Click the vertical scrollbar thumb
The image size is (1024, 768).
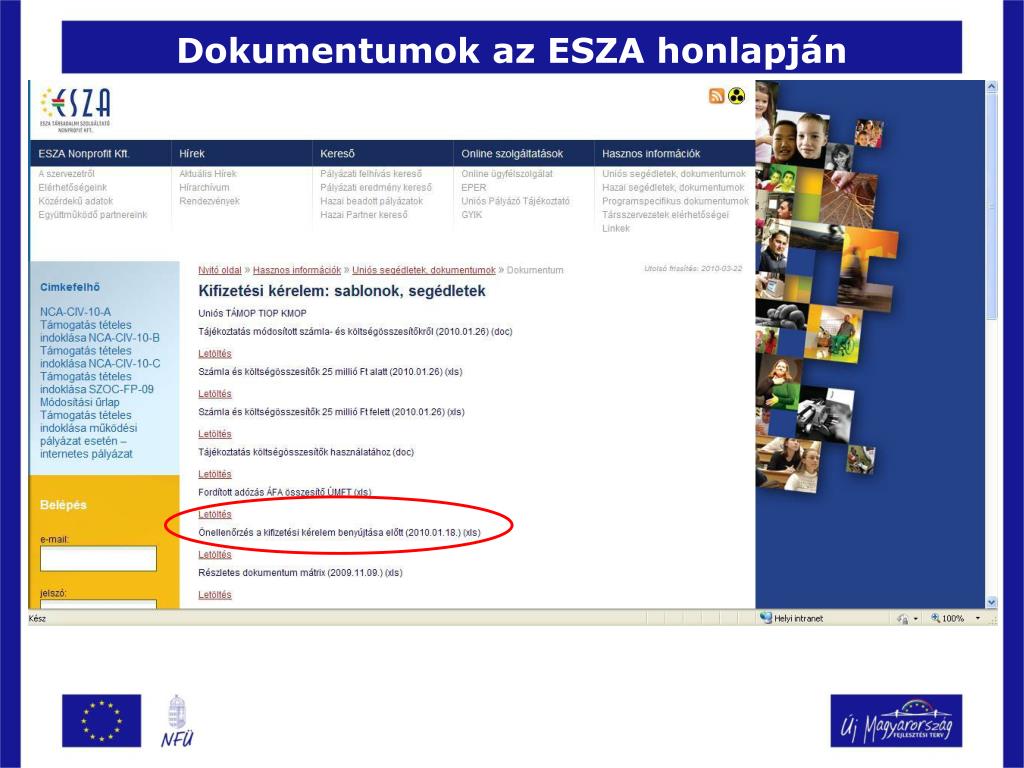point(991,206)
